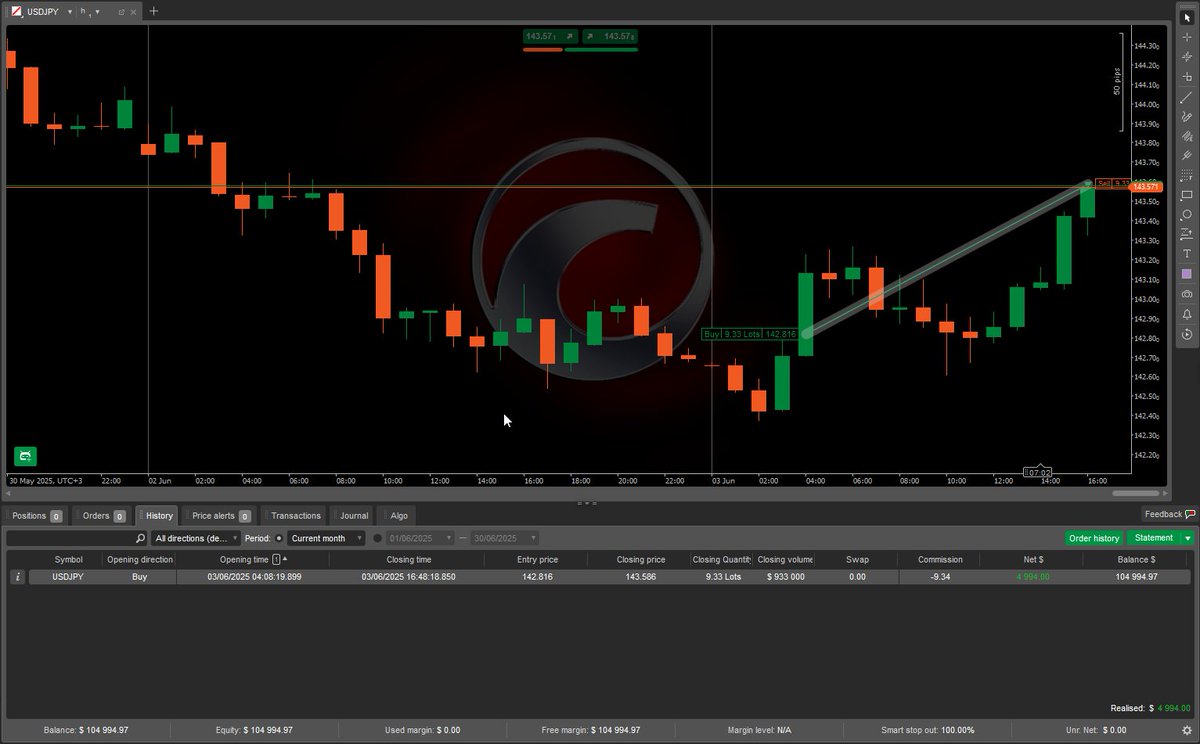Click the Order history button
Screen dimensions: 1200x744
[1094, 538]
